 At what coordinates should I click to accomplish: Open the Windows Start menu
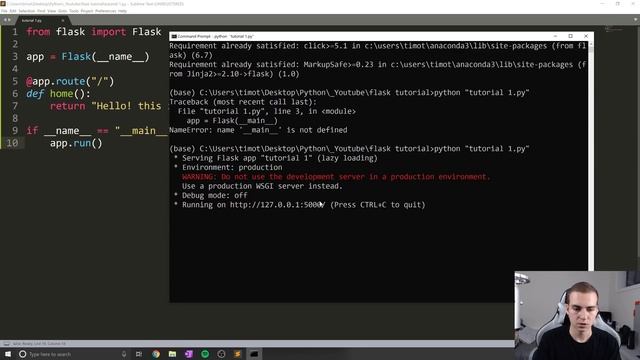(8, 354)
